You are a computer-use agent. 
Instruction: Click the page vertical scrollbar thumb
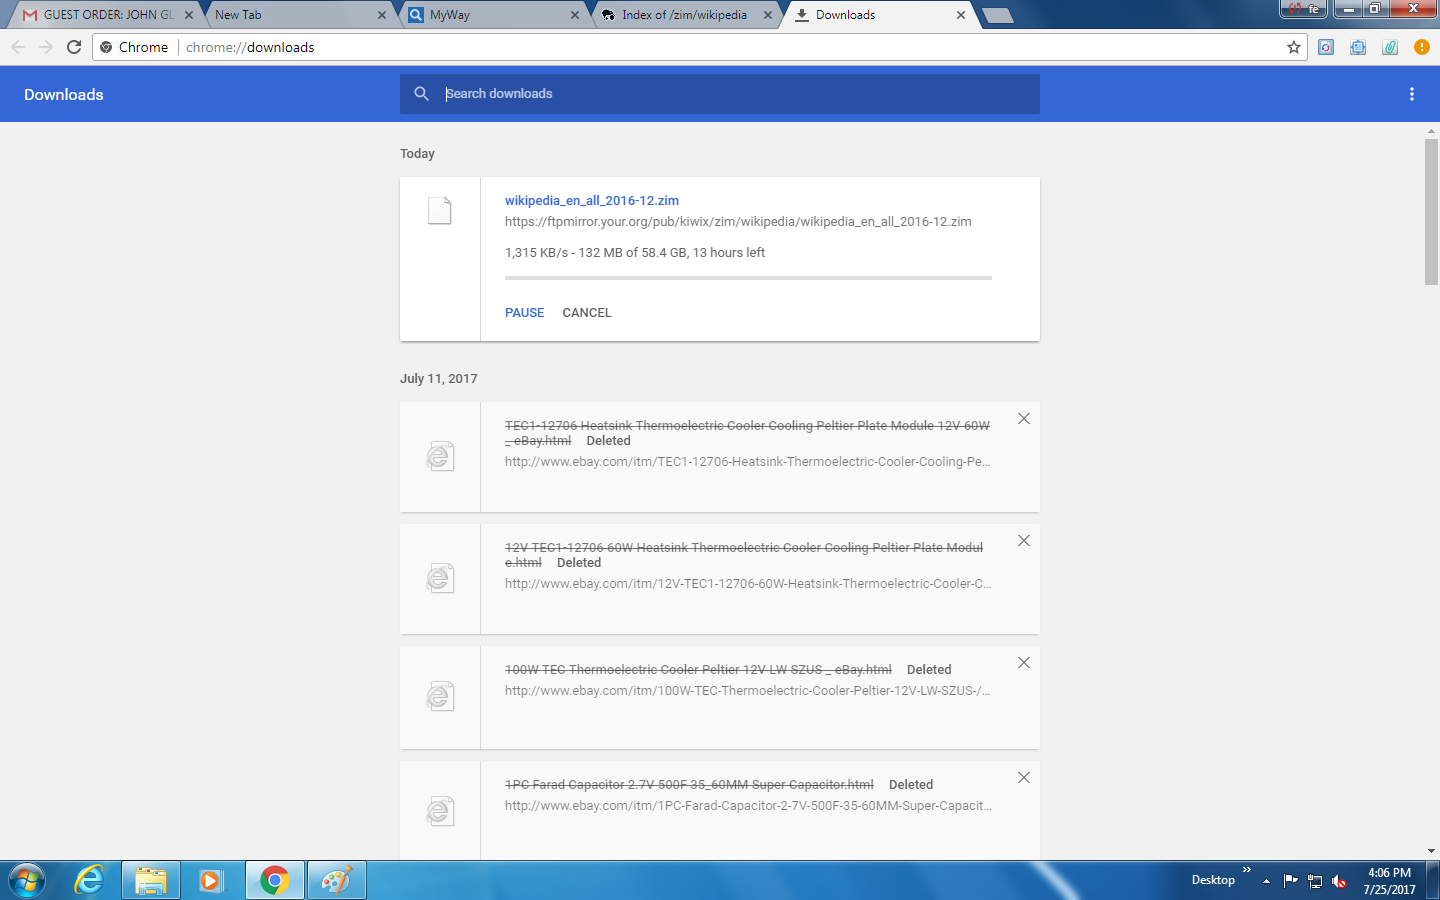pos(1431,212)
